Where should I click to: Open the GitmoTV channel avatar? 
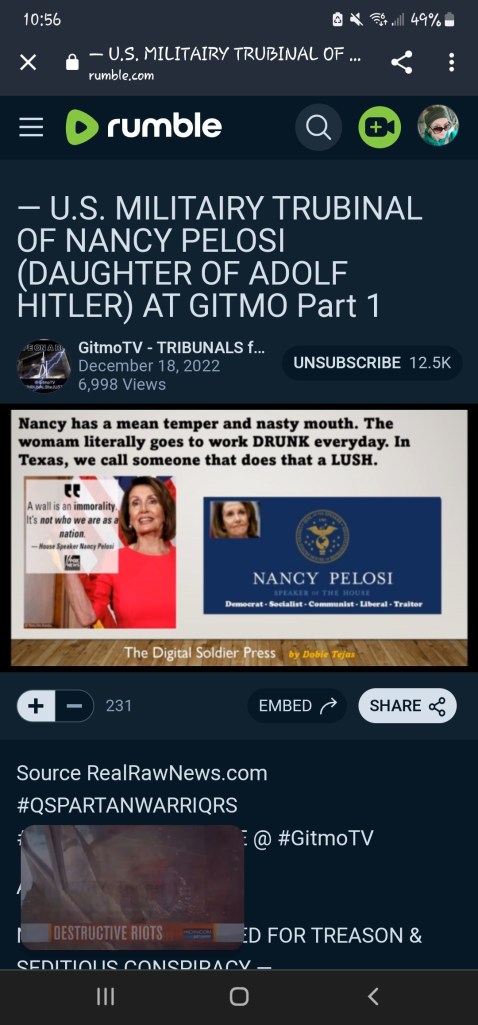43,365
